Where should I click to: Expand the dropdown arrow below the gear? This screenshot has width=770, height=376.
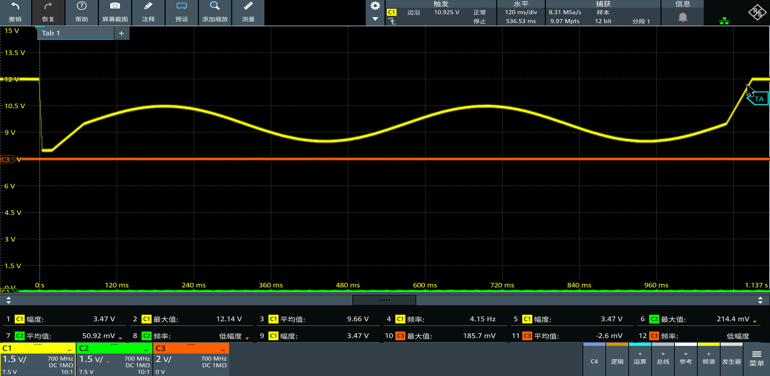(x=376, y=19)
